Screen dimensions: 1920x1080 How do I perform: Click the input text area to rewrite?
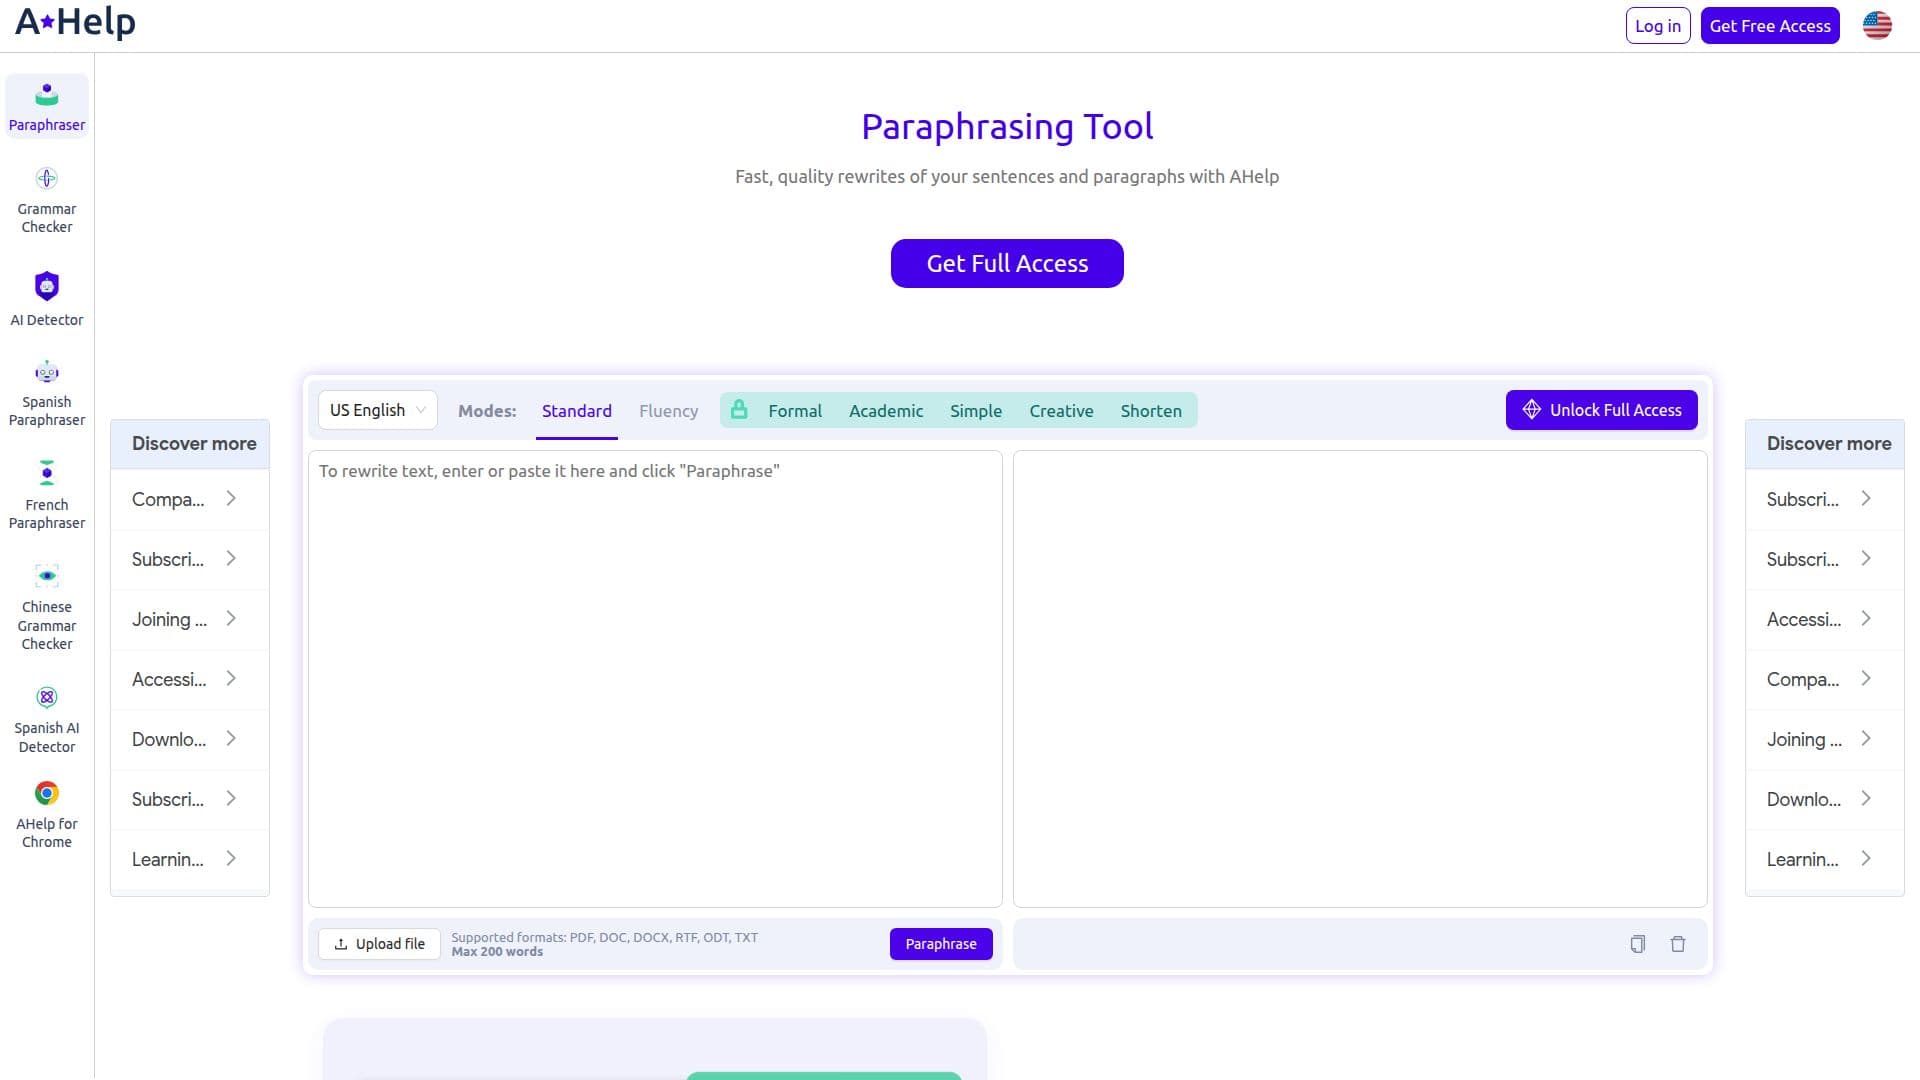655,679
